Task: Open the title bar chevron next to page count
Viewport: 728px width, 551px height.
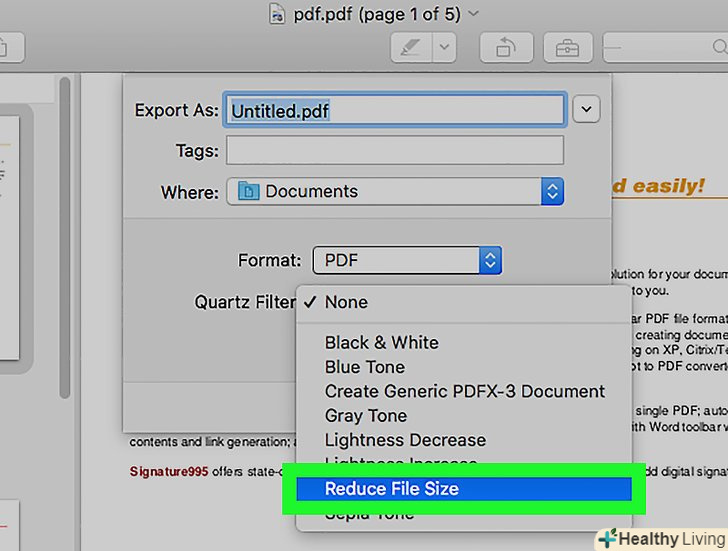Action: [x=473, y=14]
